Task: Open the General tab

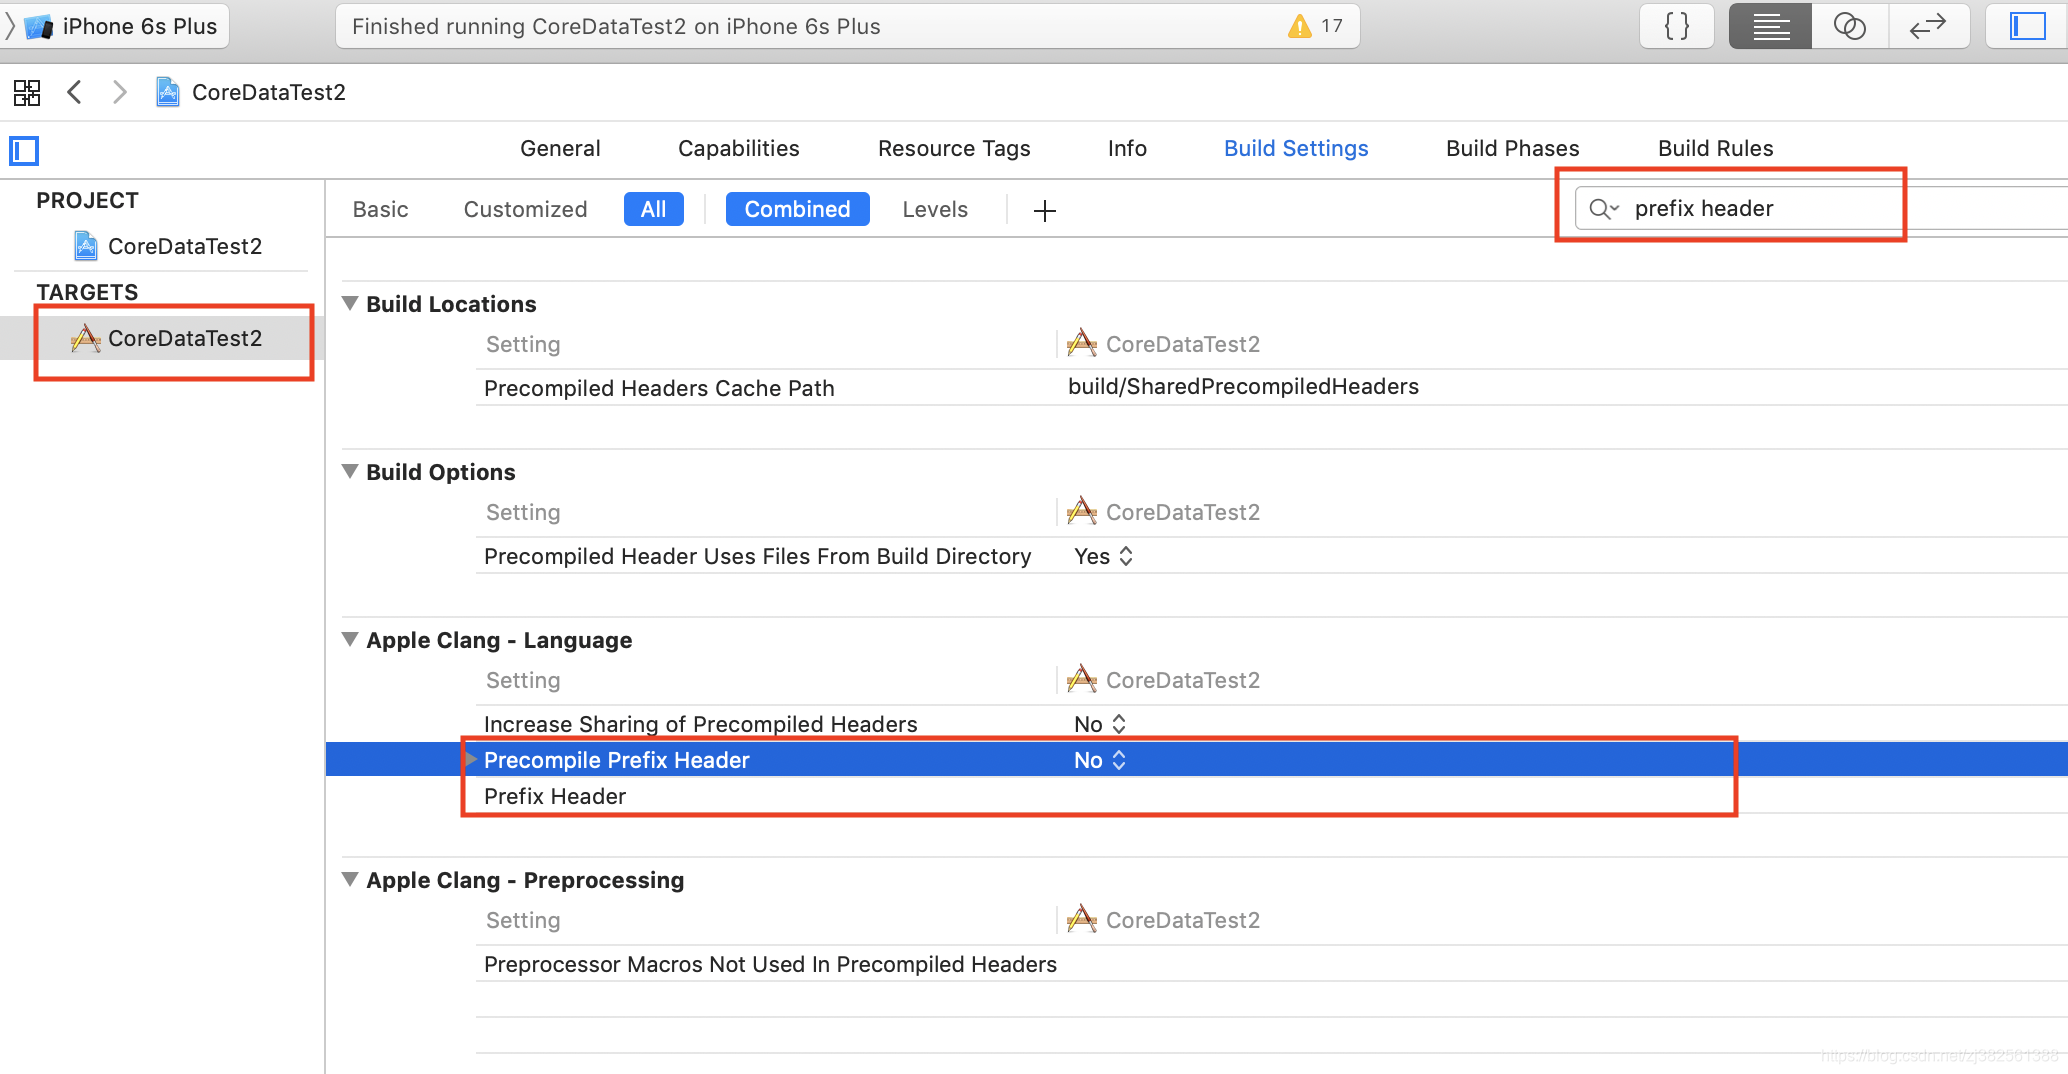Action: tap(560, 148)
